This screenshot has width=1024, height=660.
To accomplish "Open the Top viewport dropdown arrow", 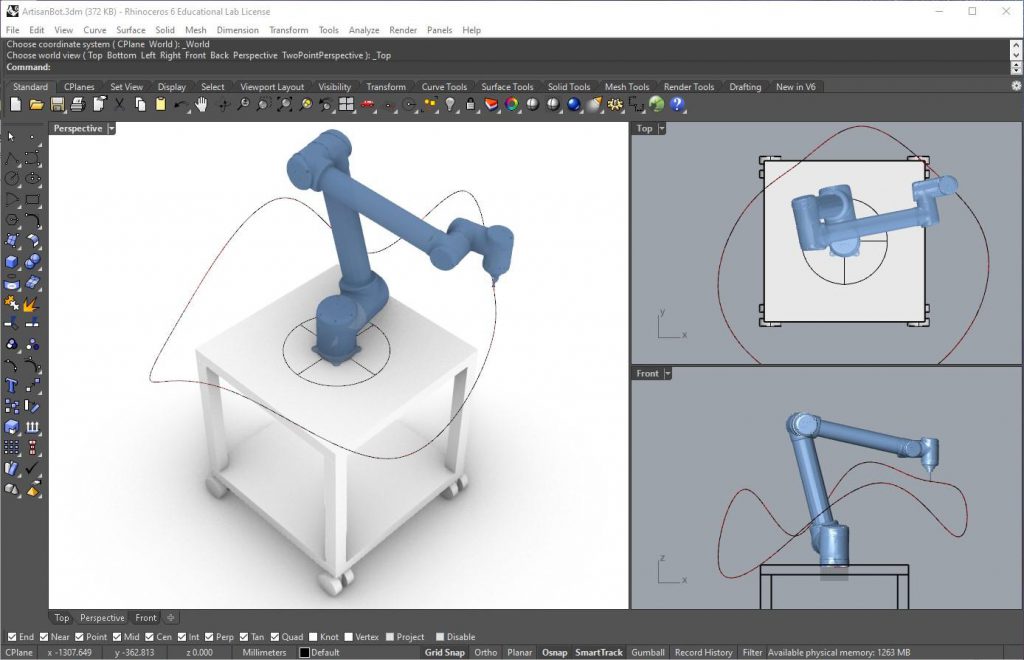I will click(662, 129).
